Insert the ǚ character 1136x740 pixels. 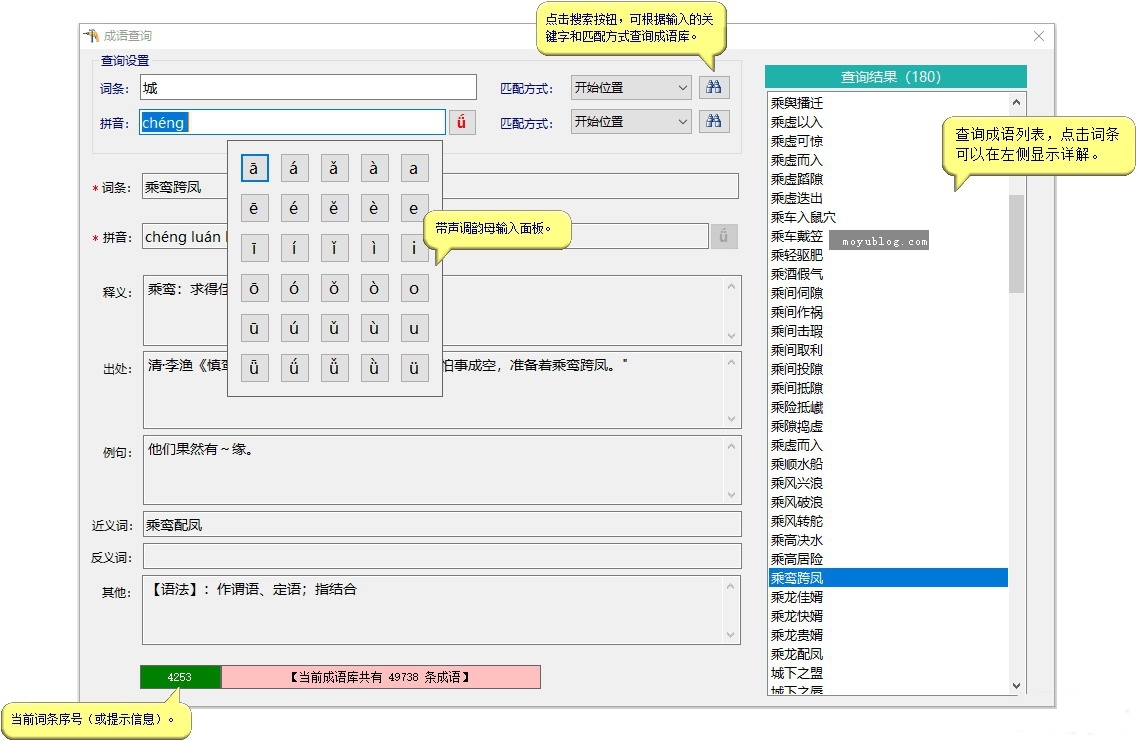coord(334,367)
